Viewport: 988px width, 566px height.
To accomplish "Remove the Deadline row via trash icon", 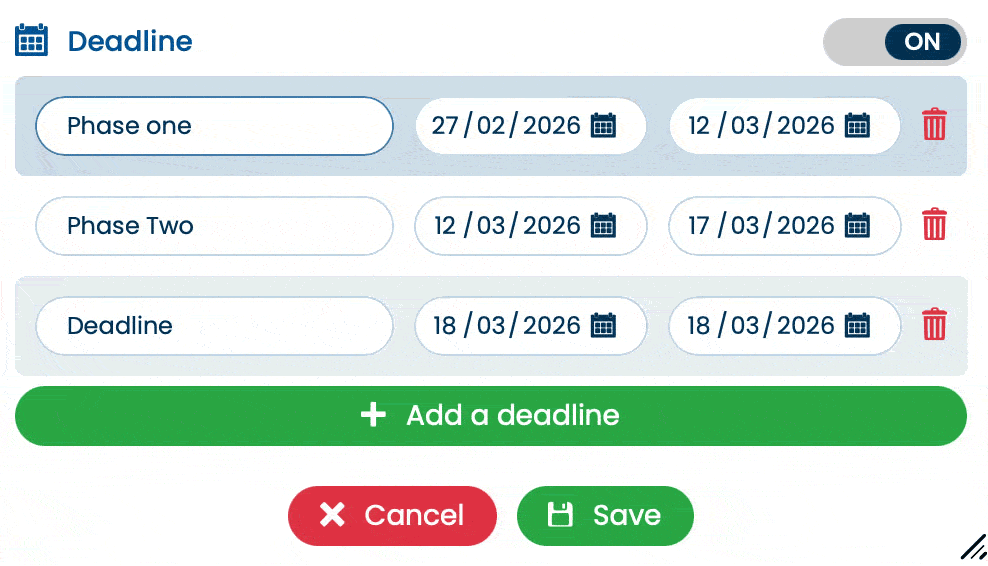I will pos(934,325).
